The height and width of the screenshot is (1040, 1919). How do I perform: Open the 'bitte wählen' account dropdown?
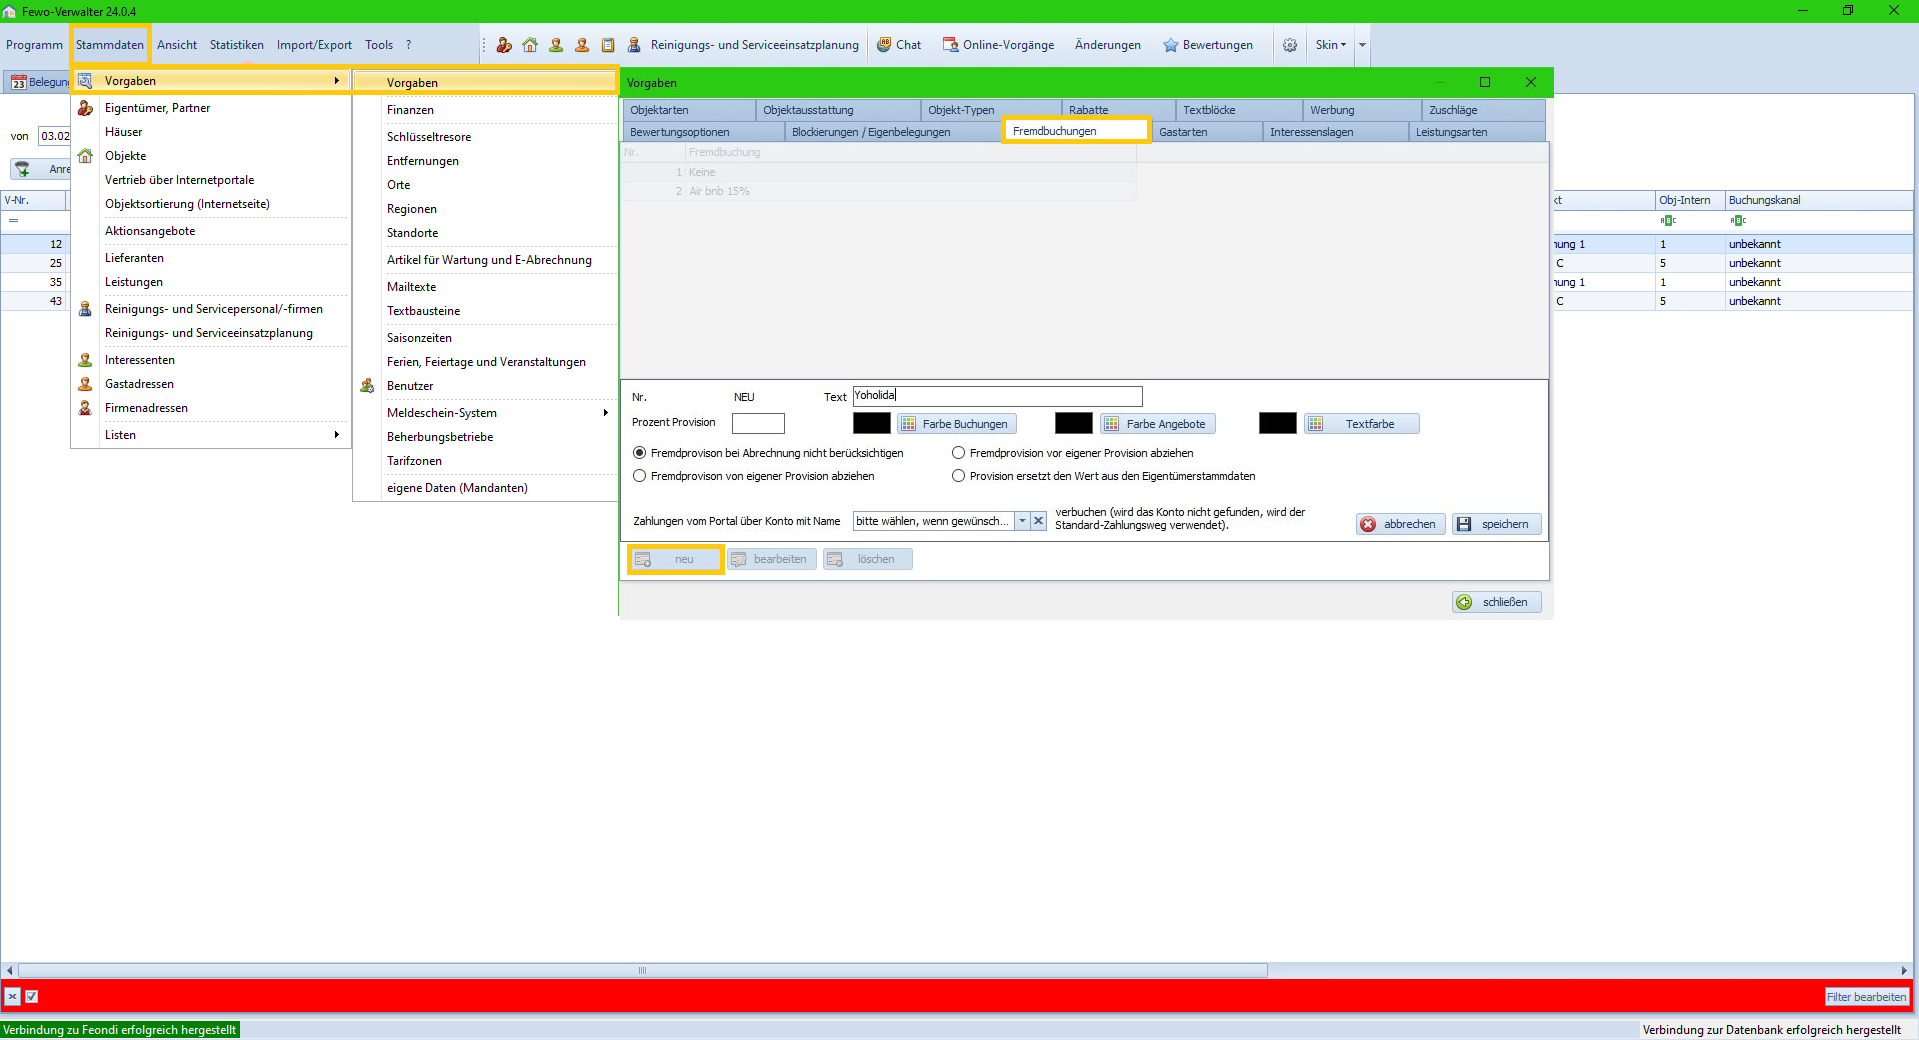click(1022, 521)
